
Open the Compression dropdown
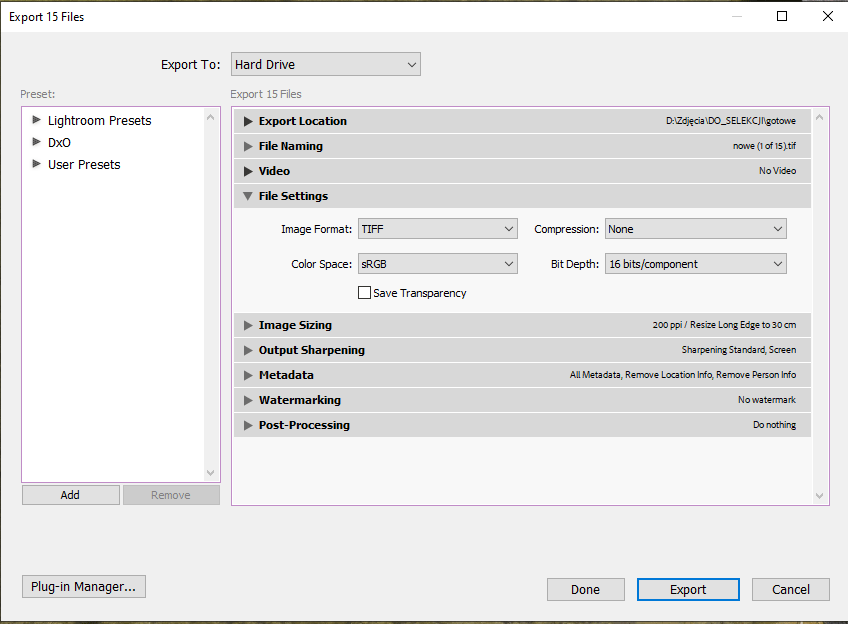click(695, 229)
